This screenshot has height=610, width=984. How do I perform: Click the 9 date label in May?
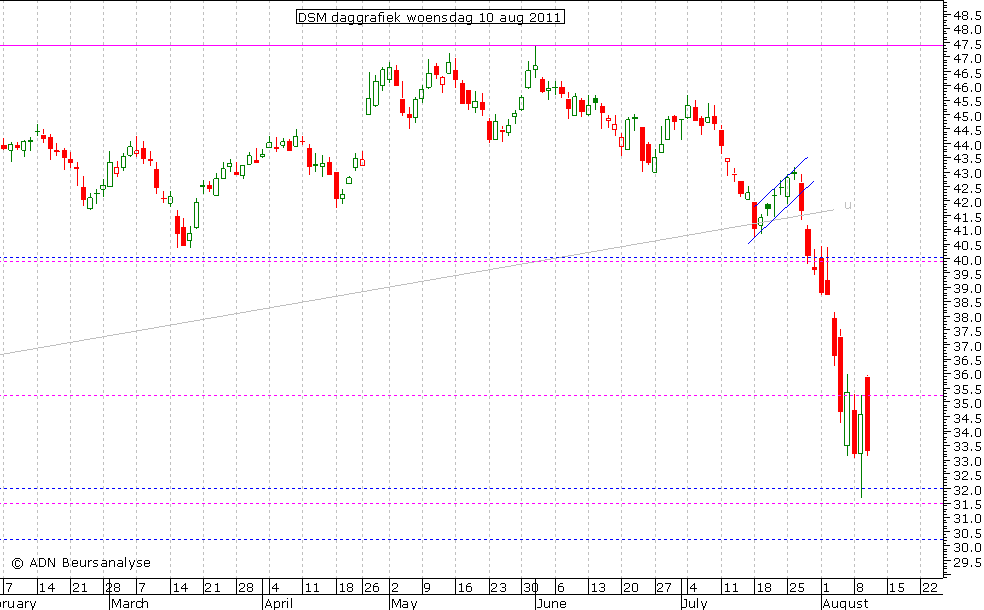[427, 588]
